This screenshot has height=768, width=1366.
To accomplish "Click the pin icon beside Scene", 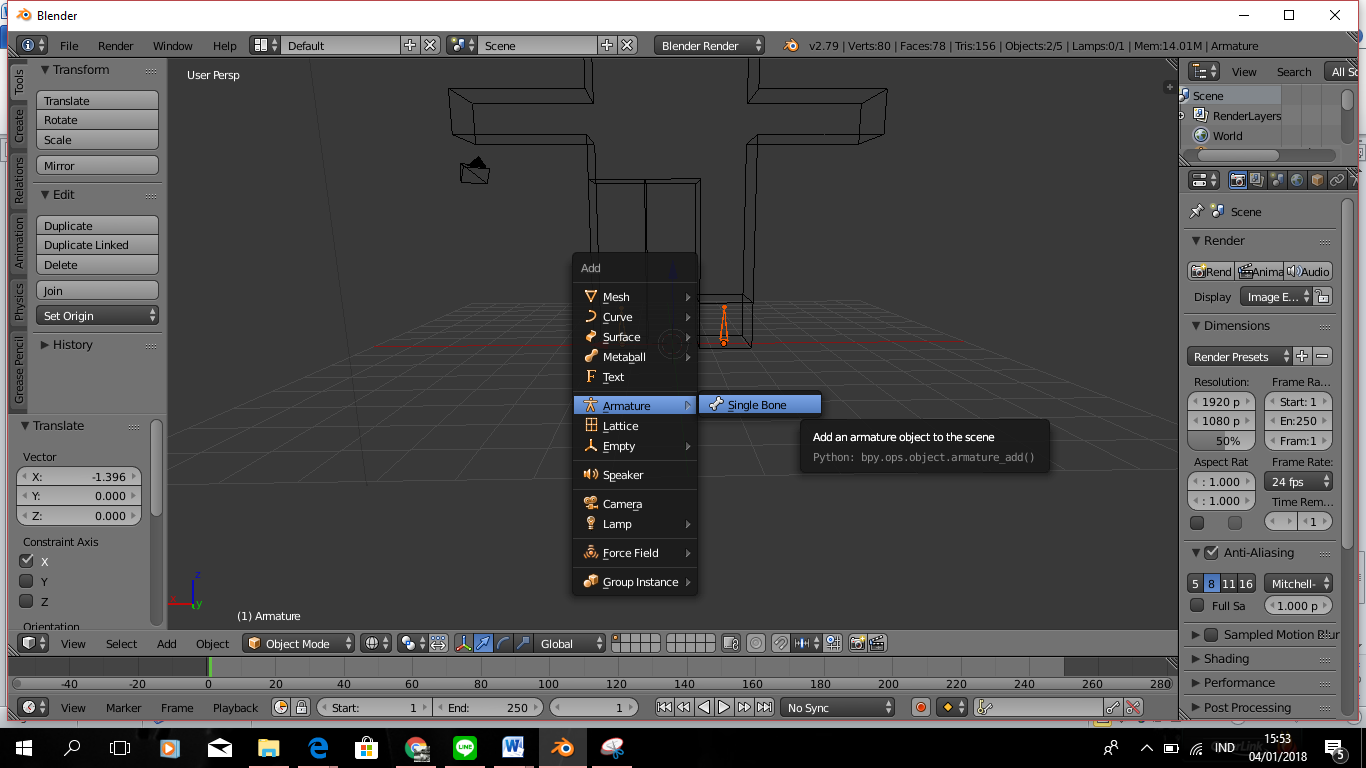I will click(x=1196, y=212).
